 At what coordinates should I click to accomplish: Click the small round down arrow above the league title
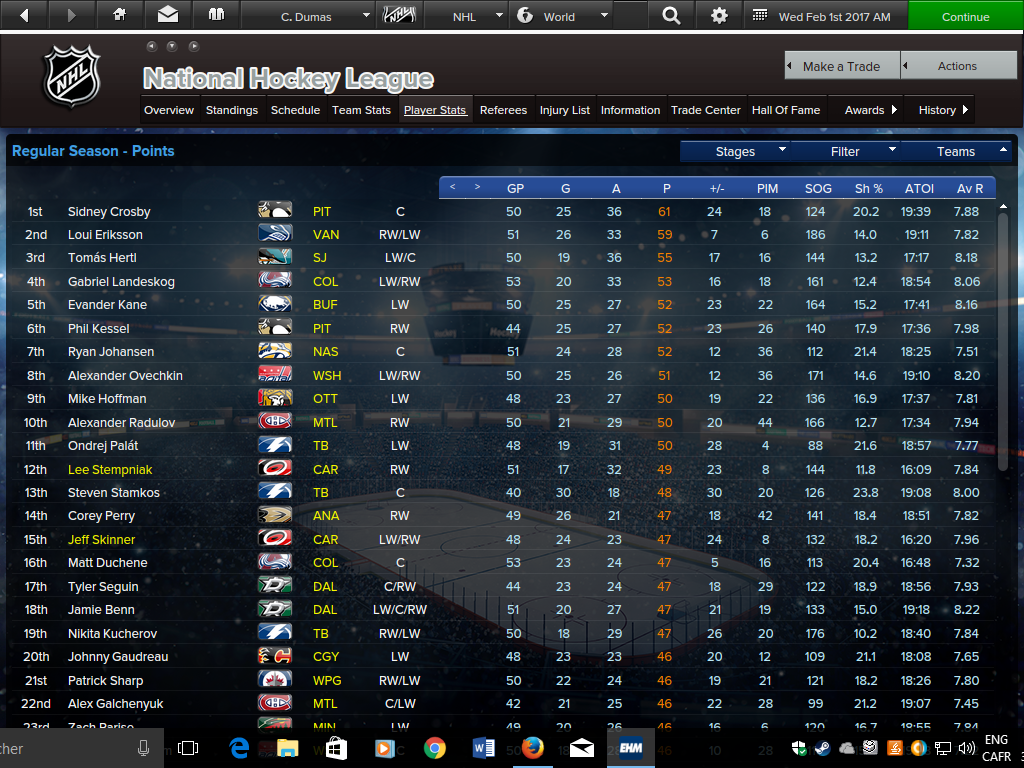(172, 46)
